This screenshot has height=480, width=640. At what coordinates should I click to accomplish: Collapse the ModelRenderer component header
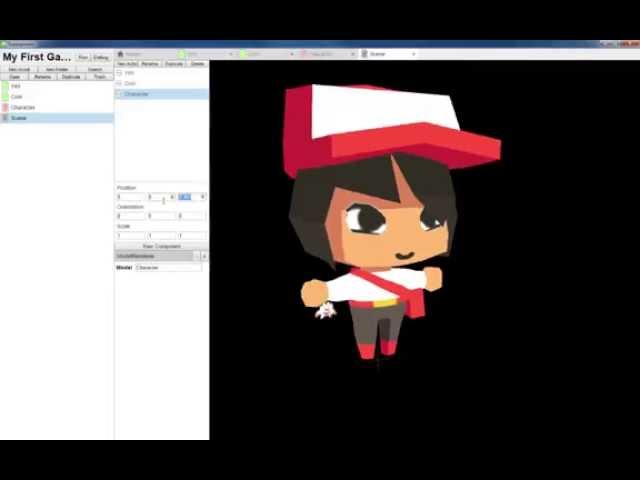(154, 256)
